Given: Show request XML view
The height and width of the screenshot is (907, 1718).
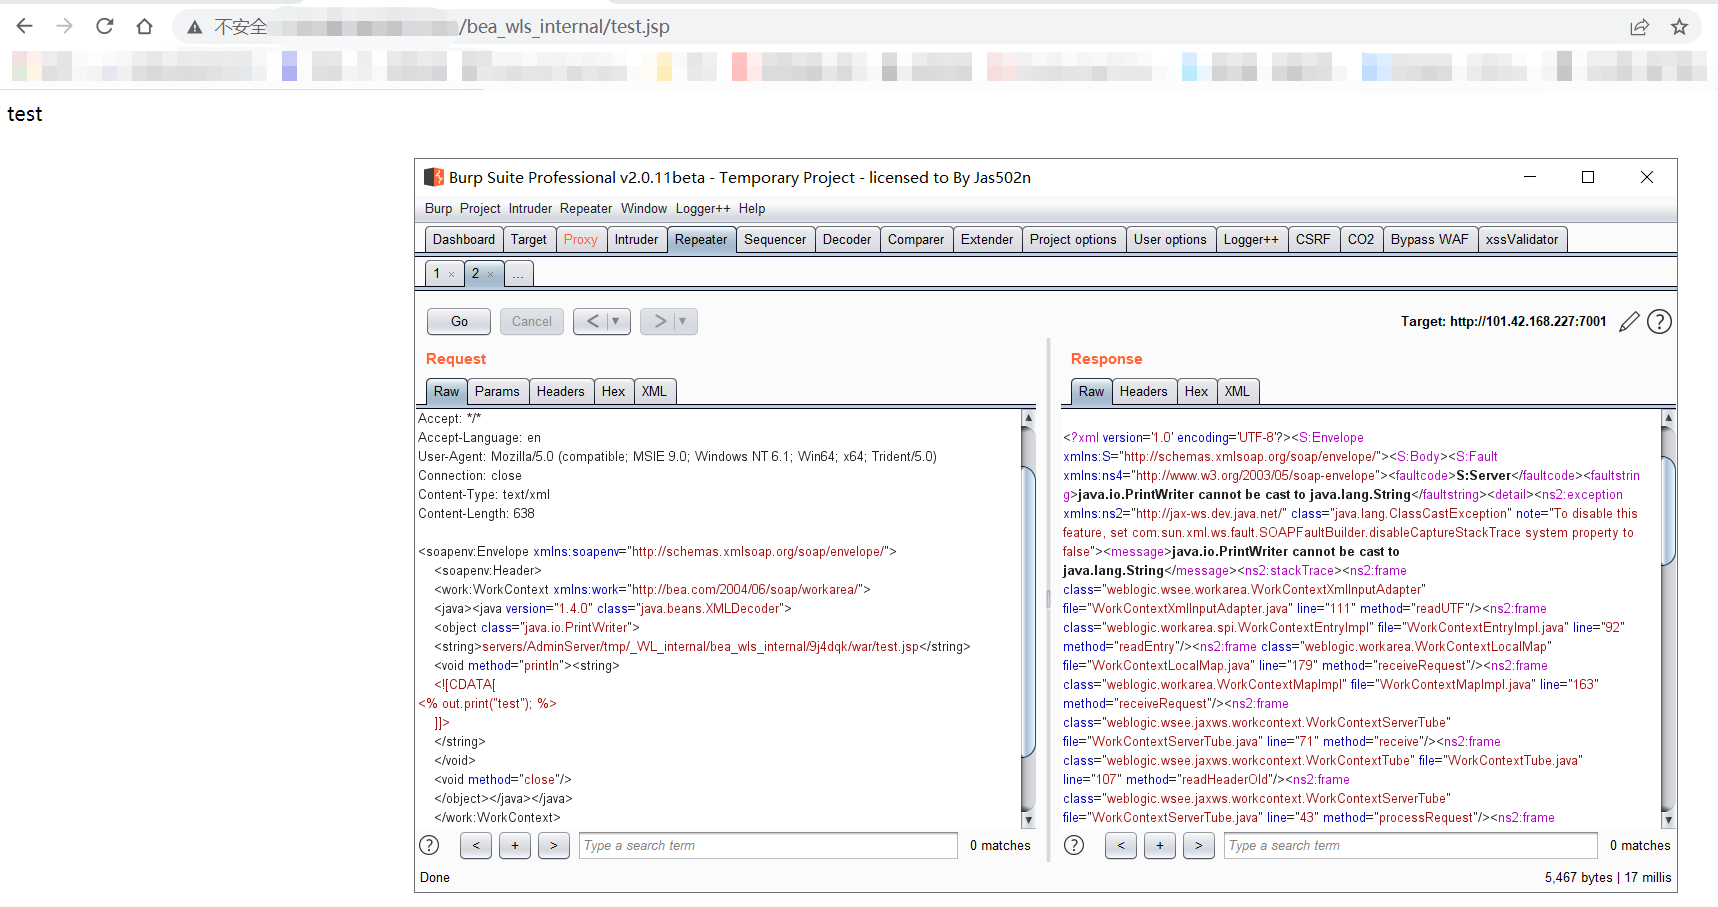Looking at the screenshot, I should point(654,391).
